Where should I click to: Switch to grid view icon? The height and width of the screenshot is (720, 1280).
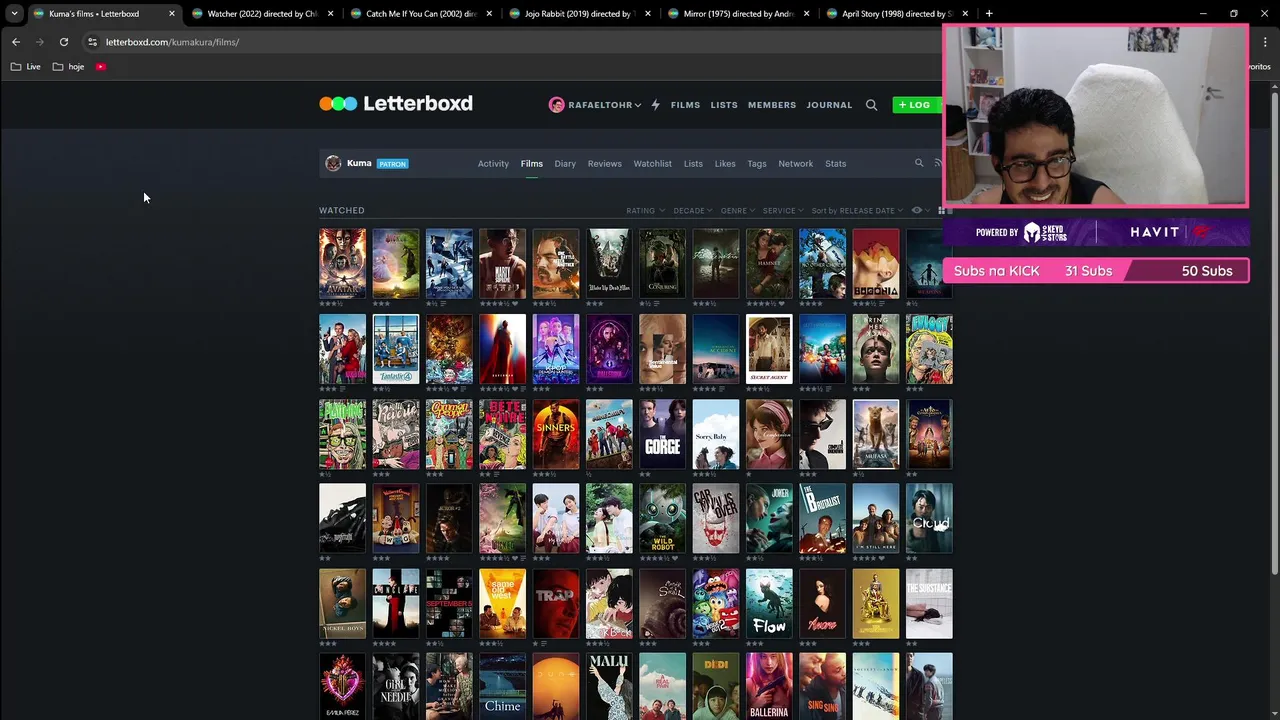point(941,211)
